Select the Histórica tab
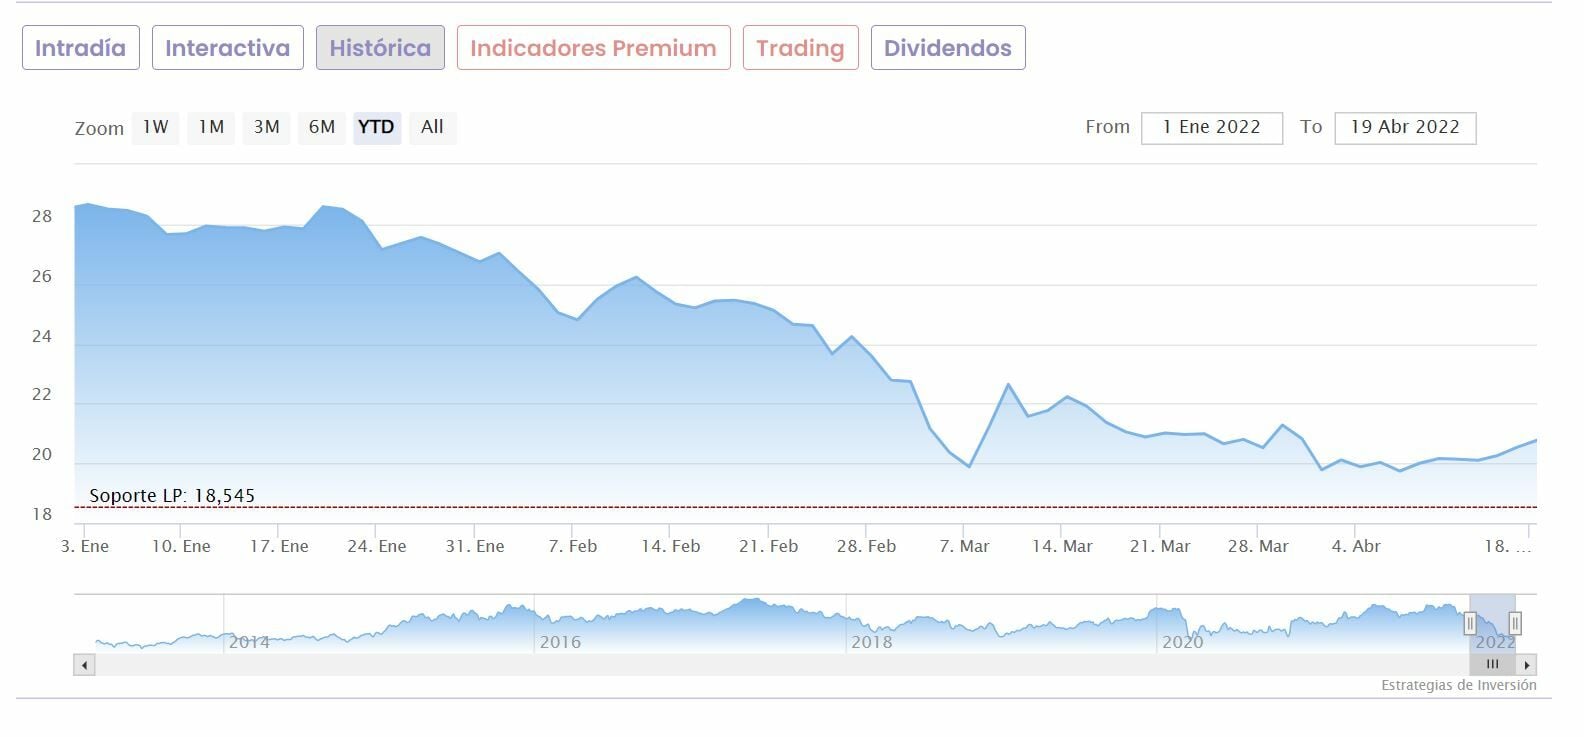 coord(380,48)
